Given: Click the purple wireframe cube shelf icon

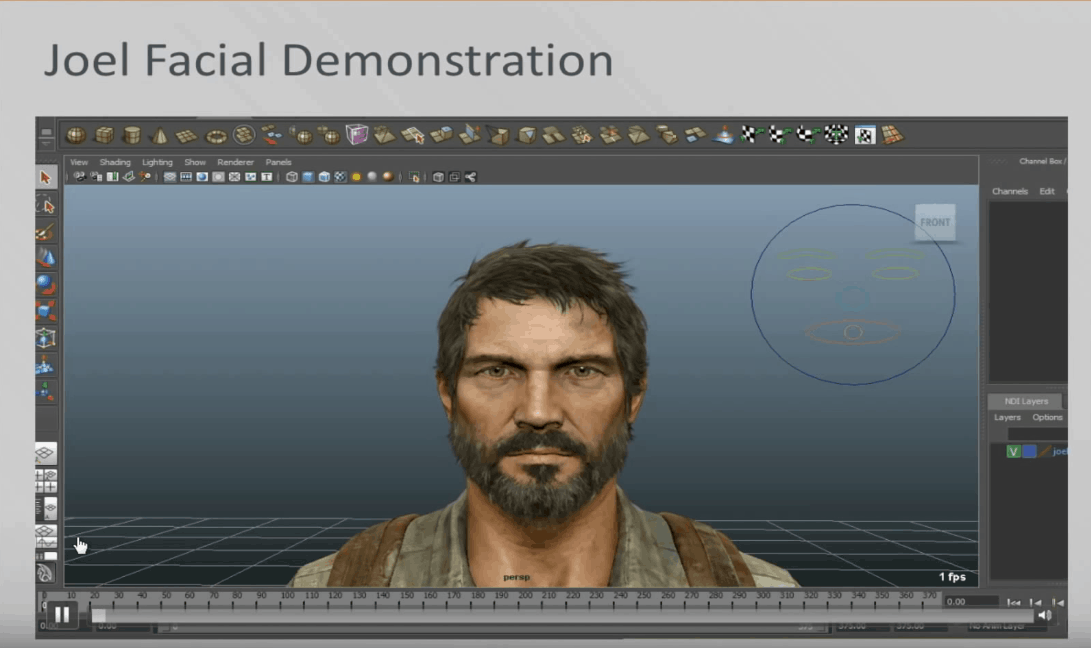Looking at the screenshot, I should tap(357, 134).
